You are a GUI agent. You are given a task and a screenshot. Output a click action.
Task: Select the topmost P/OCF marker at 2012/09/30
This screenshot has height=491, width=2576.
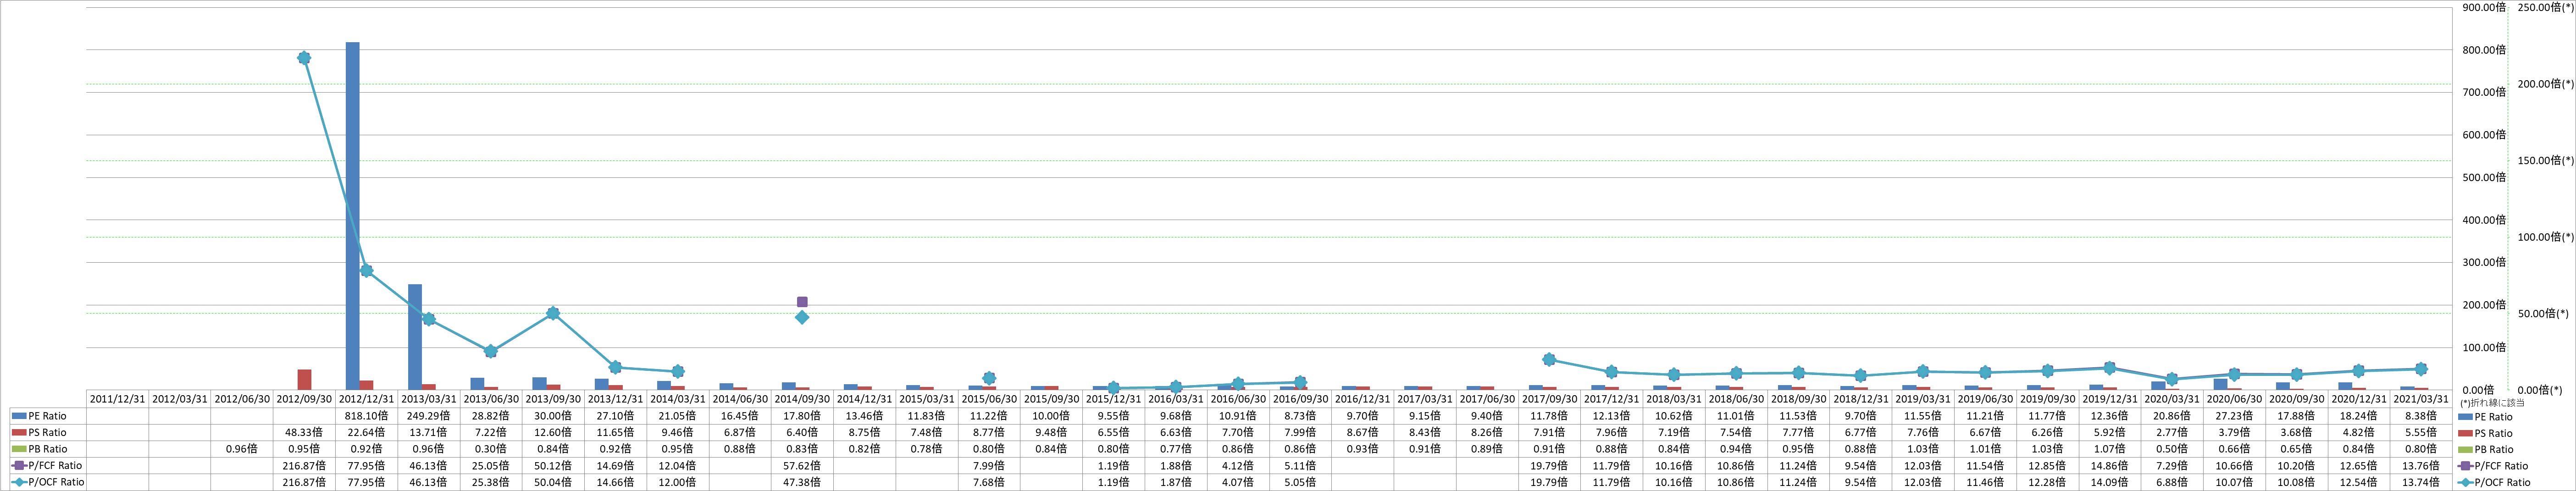coord(304,58)
